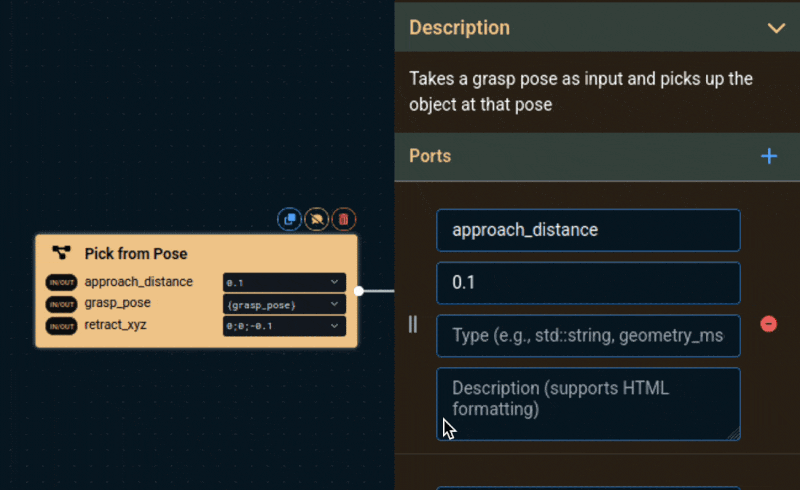The width and height of the screenshot is (800, 490).
Task: Click the Ports section header
Action: click(597, 156)
